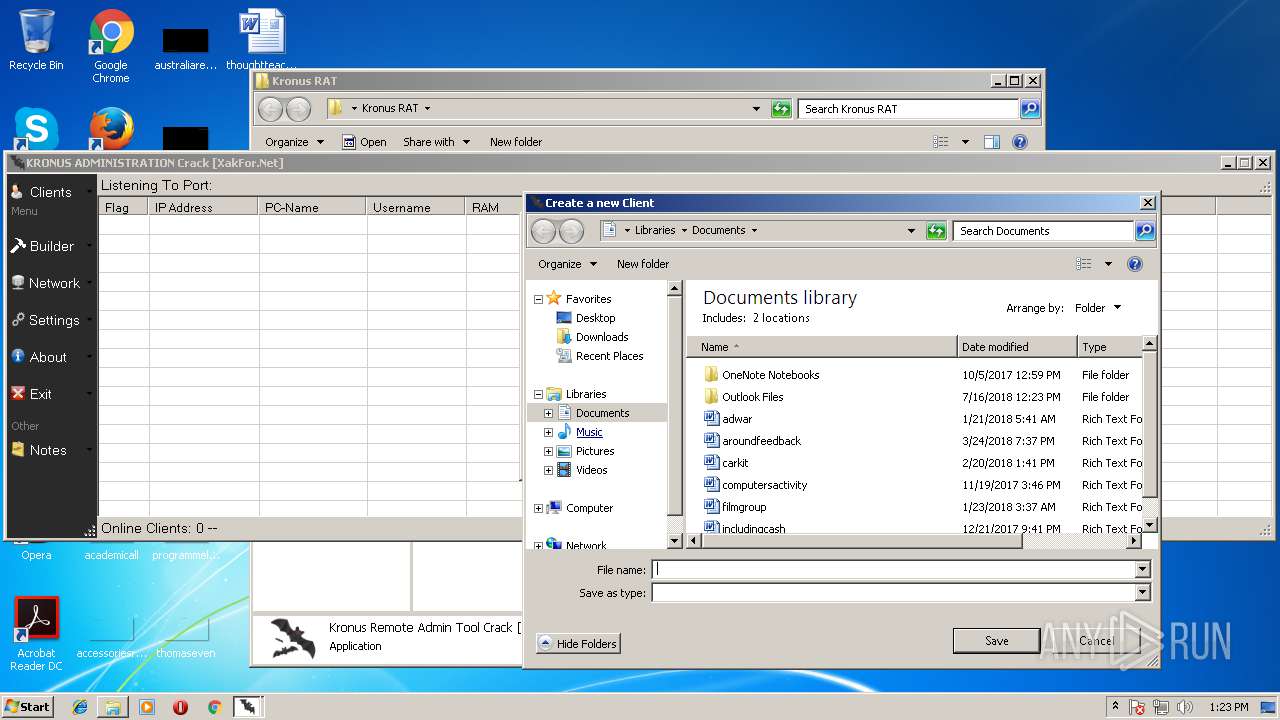Open Google Chrome desktop shortcut
The image size is (1280, 720).
click(x=111, y=46)
